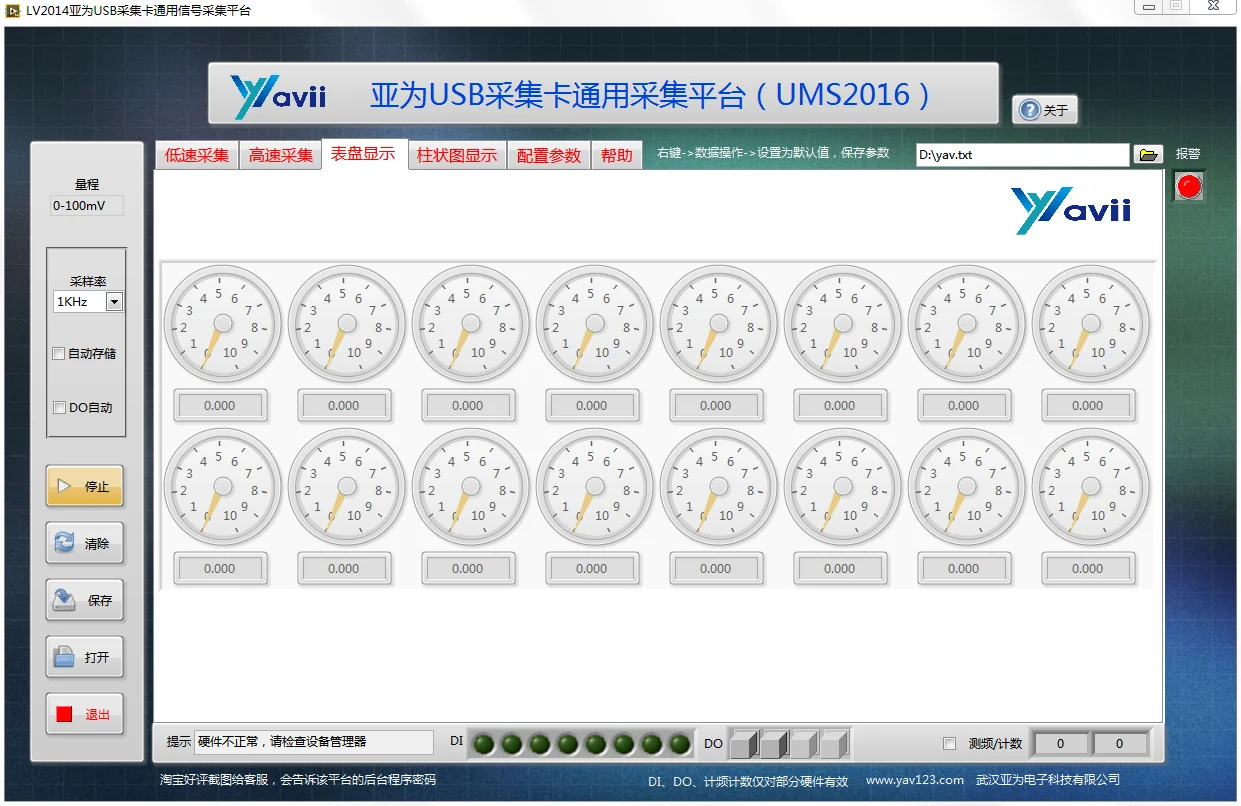Toggle the second DO output switch

click(x=774, y=744)
